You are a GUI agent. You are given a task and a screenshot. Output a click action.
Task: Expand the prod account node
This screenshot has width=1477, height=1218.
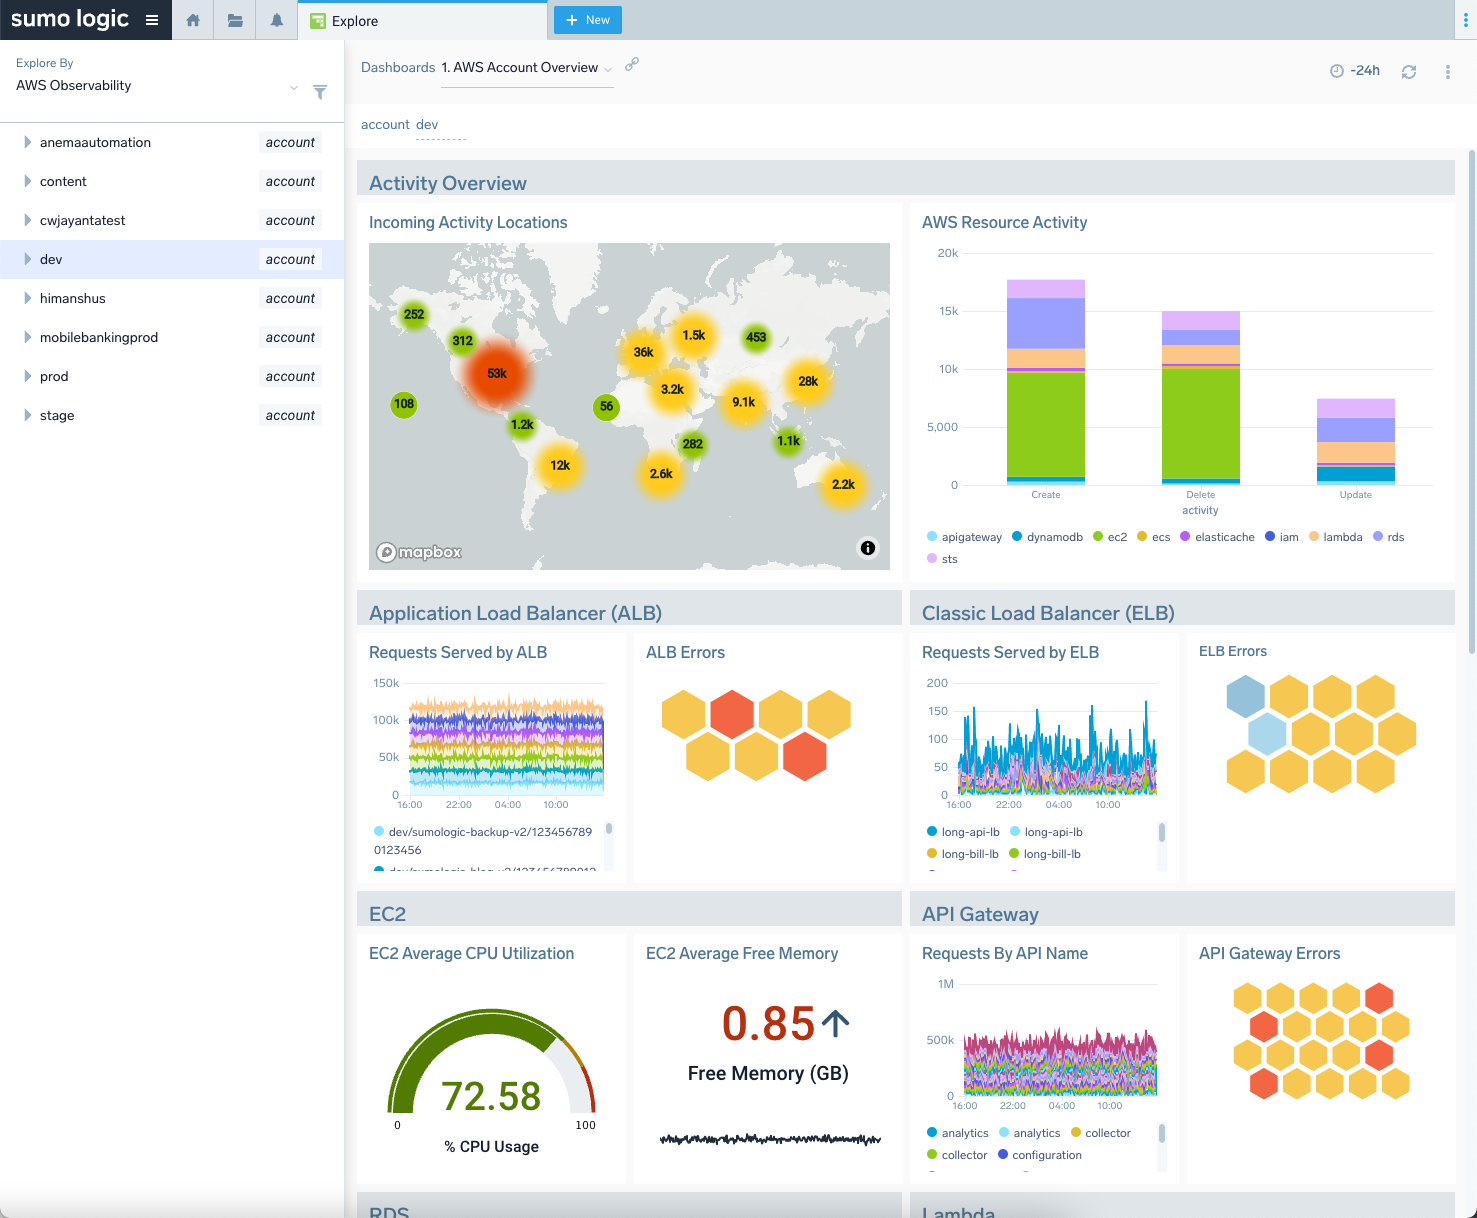[x=27, y=376]
